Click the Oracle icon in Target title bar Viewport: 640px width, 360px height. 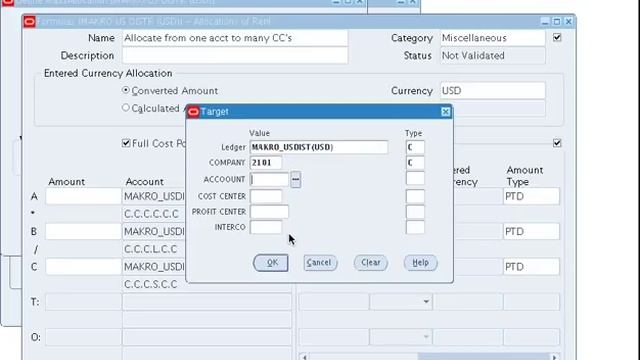[193, 112]
